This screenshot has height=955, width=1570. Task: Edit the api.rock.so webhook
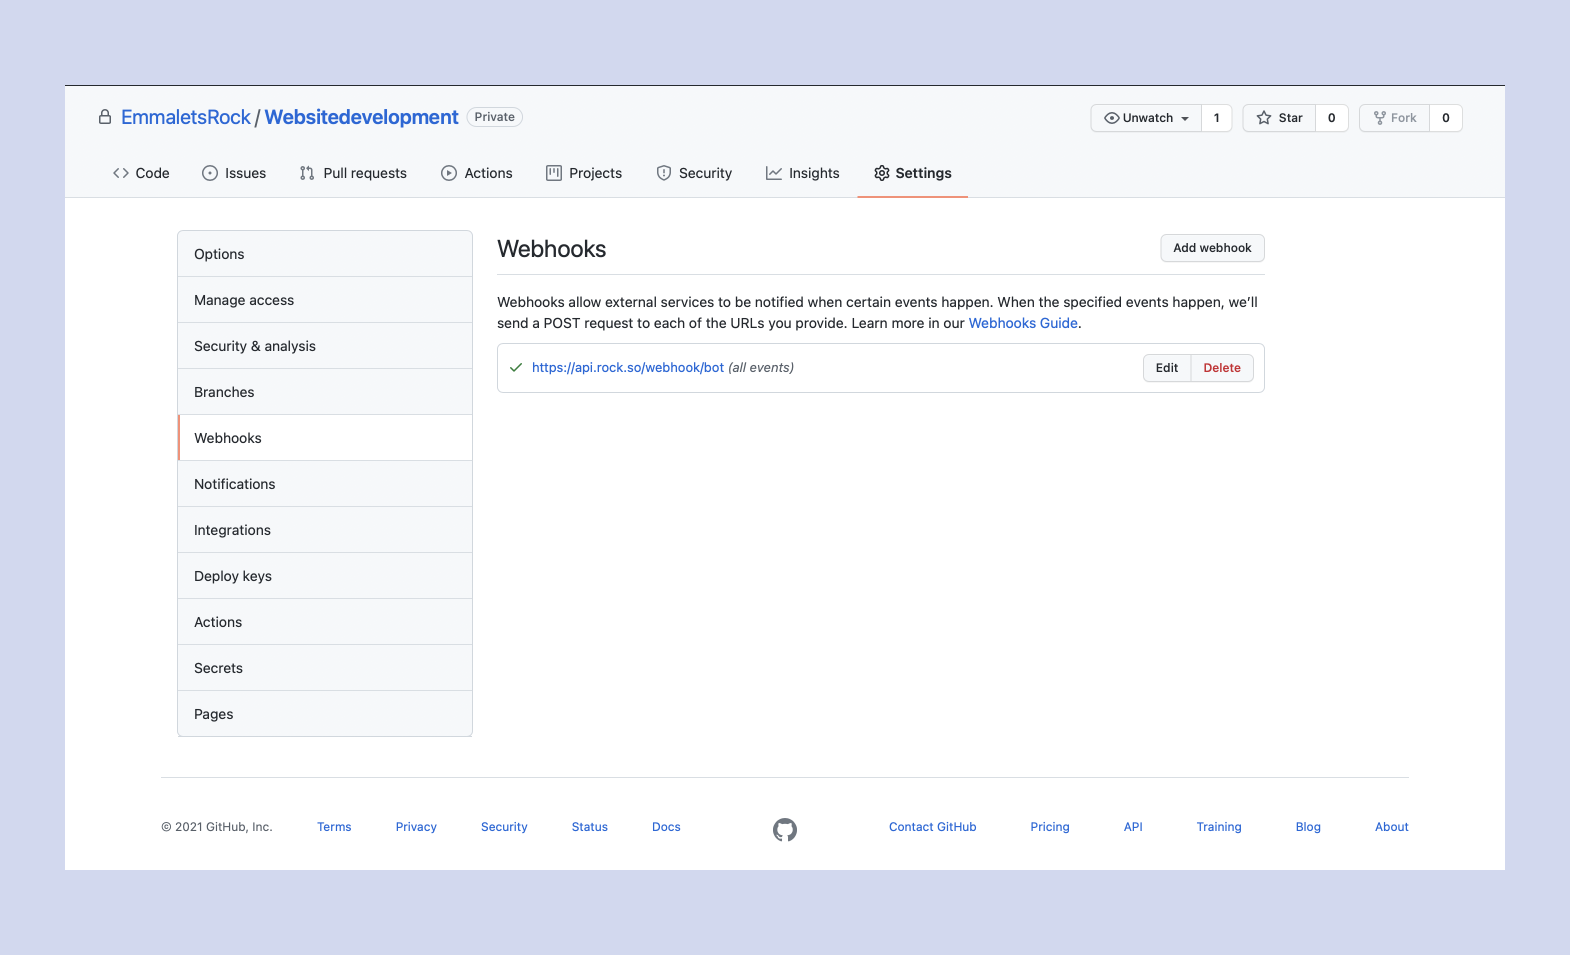[1166, 368]
